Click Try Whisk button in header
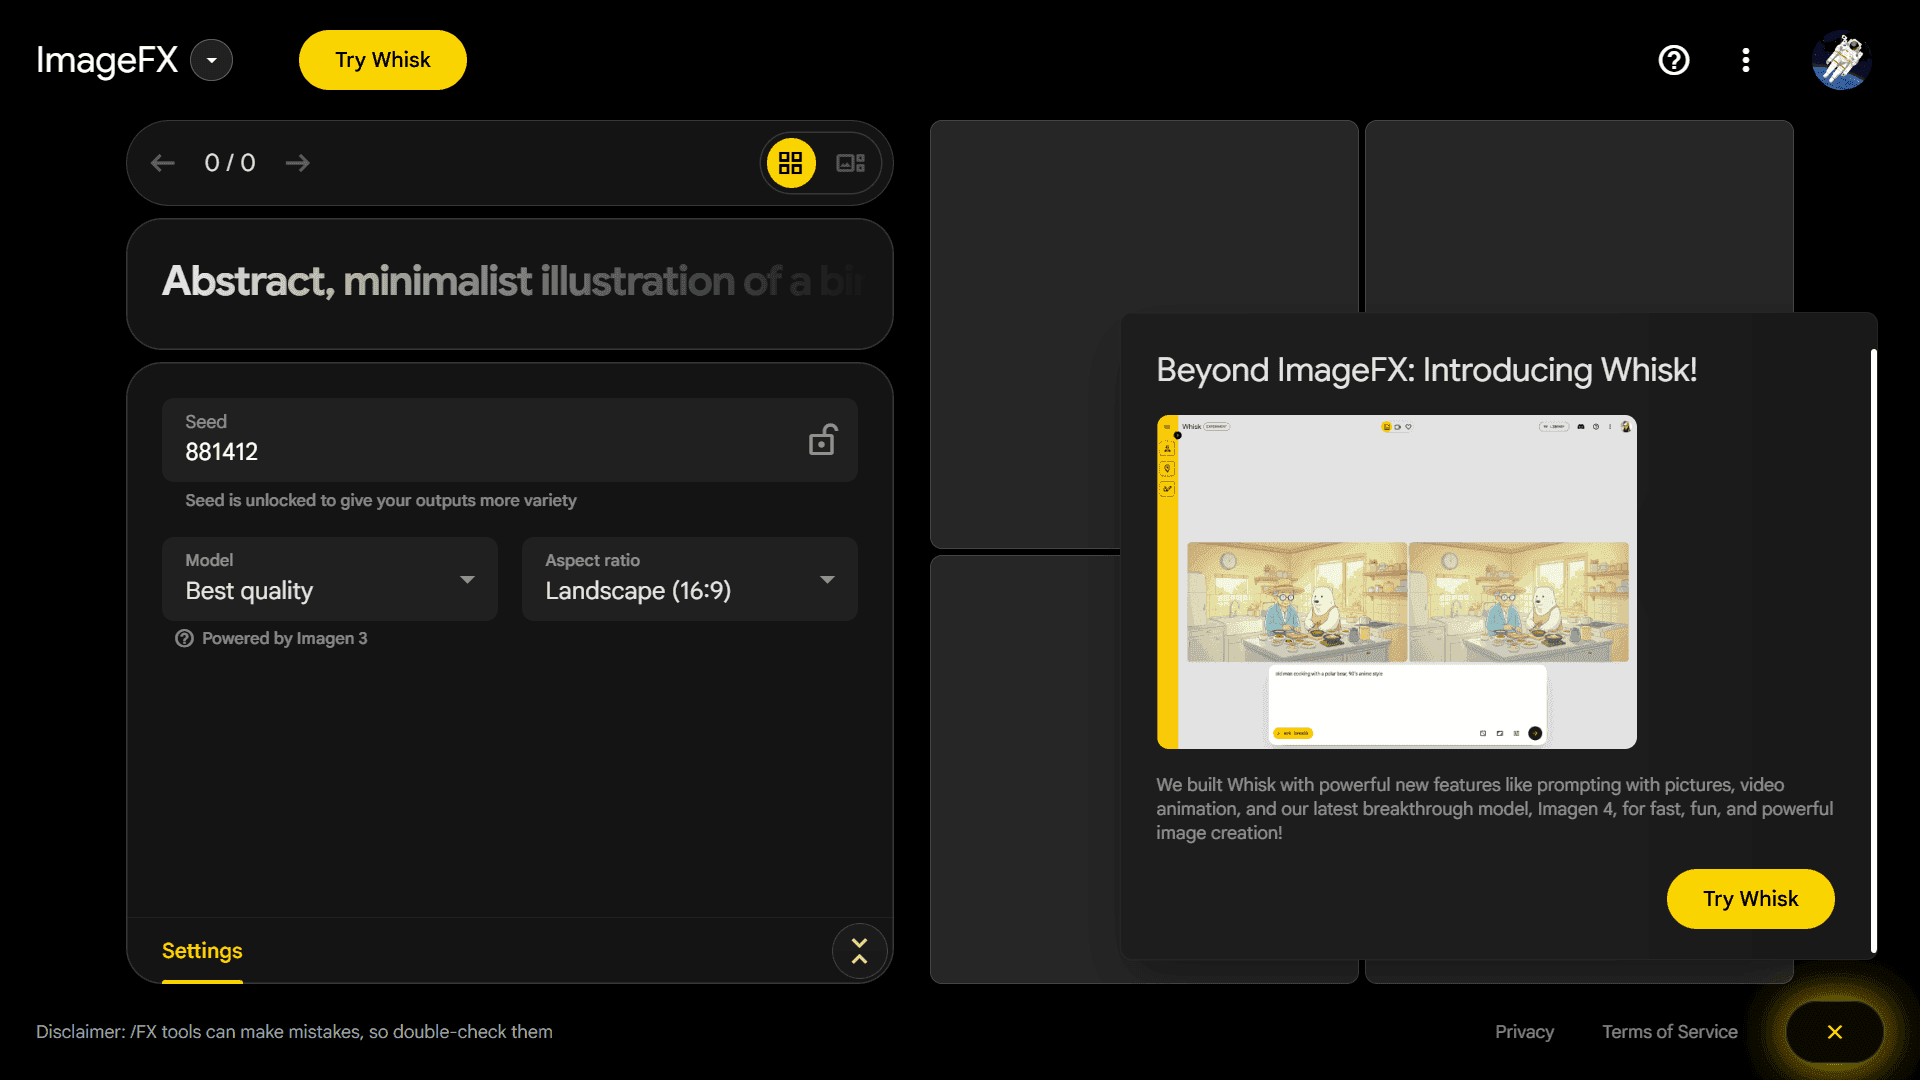The width and height of the screenshot is (1920, 1080). pos(382,60)
